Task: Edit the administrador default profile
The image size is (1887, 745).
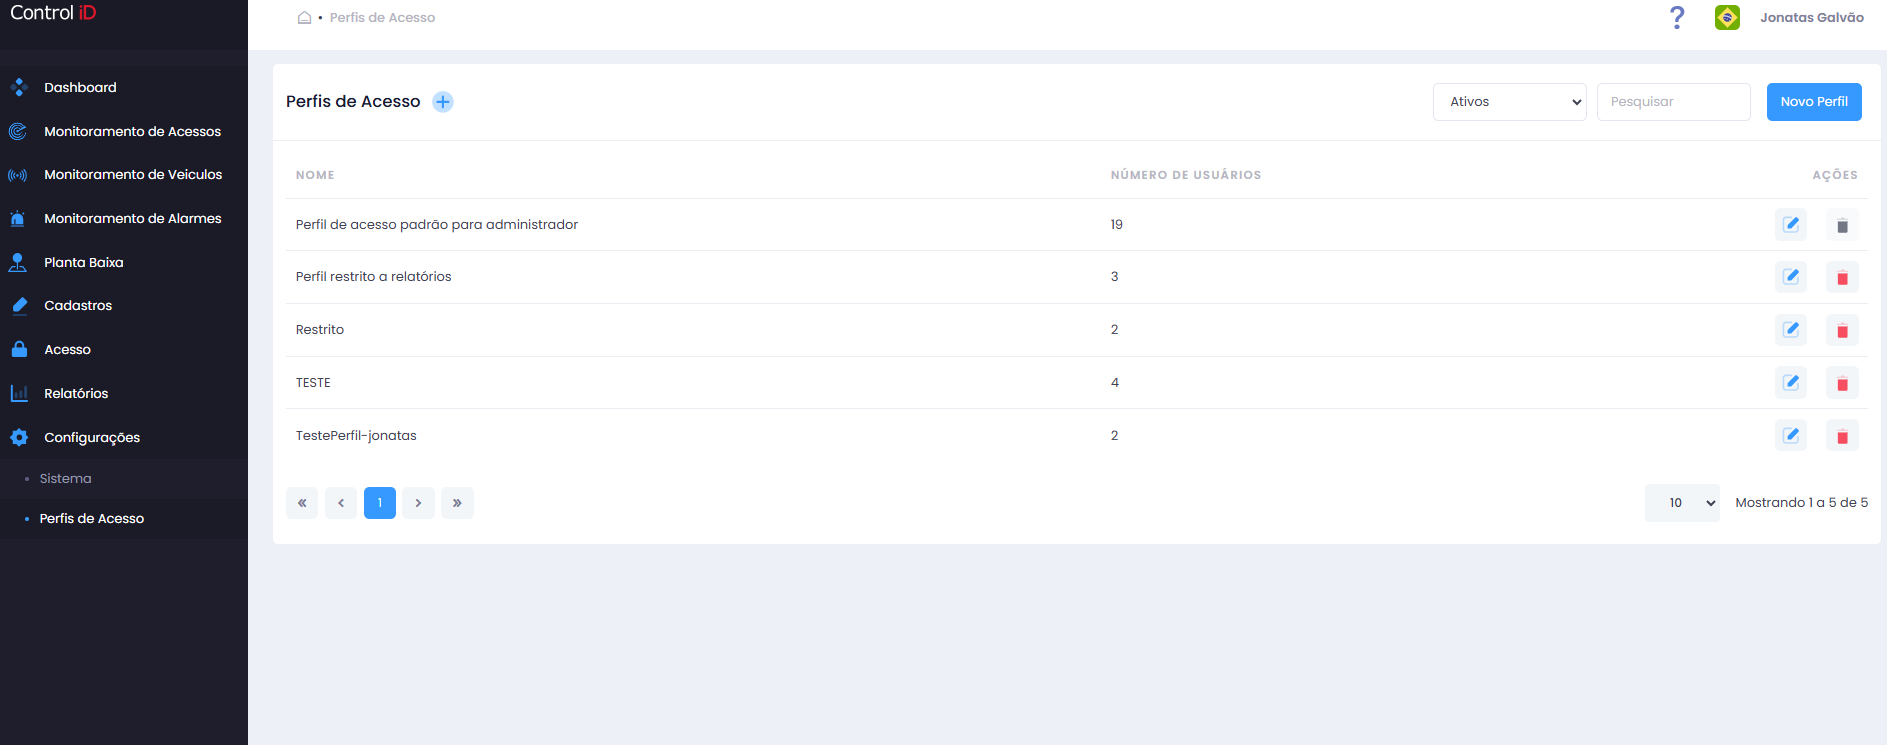Action: 1790,225
